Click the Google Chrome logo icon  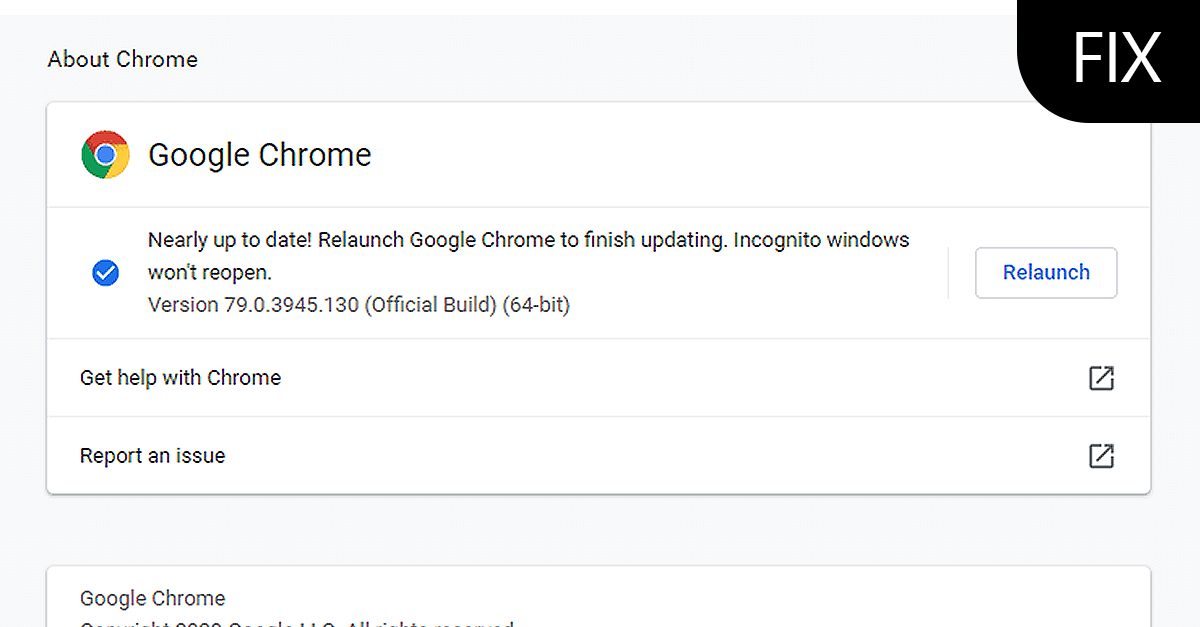pyautogui.click(x=105, y=155)
